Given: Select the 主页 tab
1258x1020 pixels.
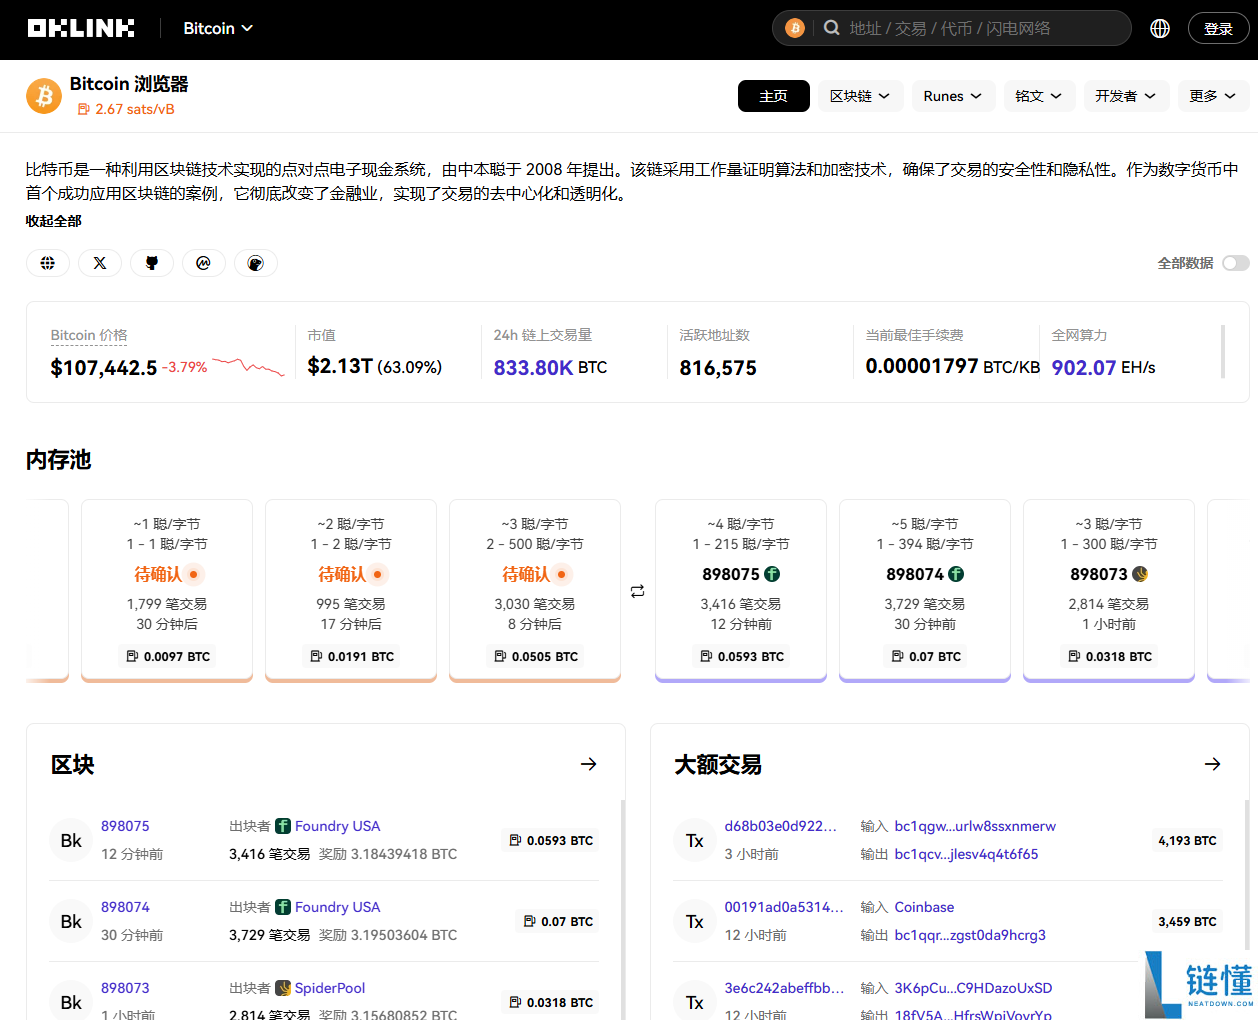Looking at the screenshot, I should [774, 96].
